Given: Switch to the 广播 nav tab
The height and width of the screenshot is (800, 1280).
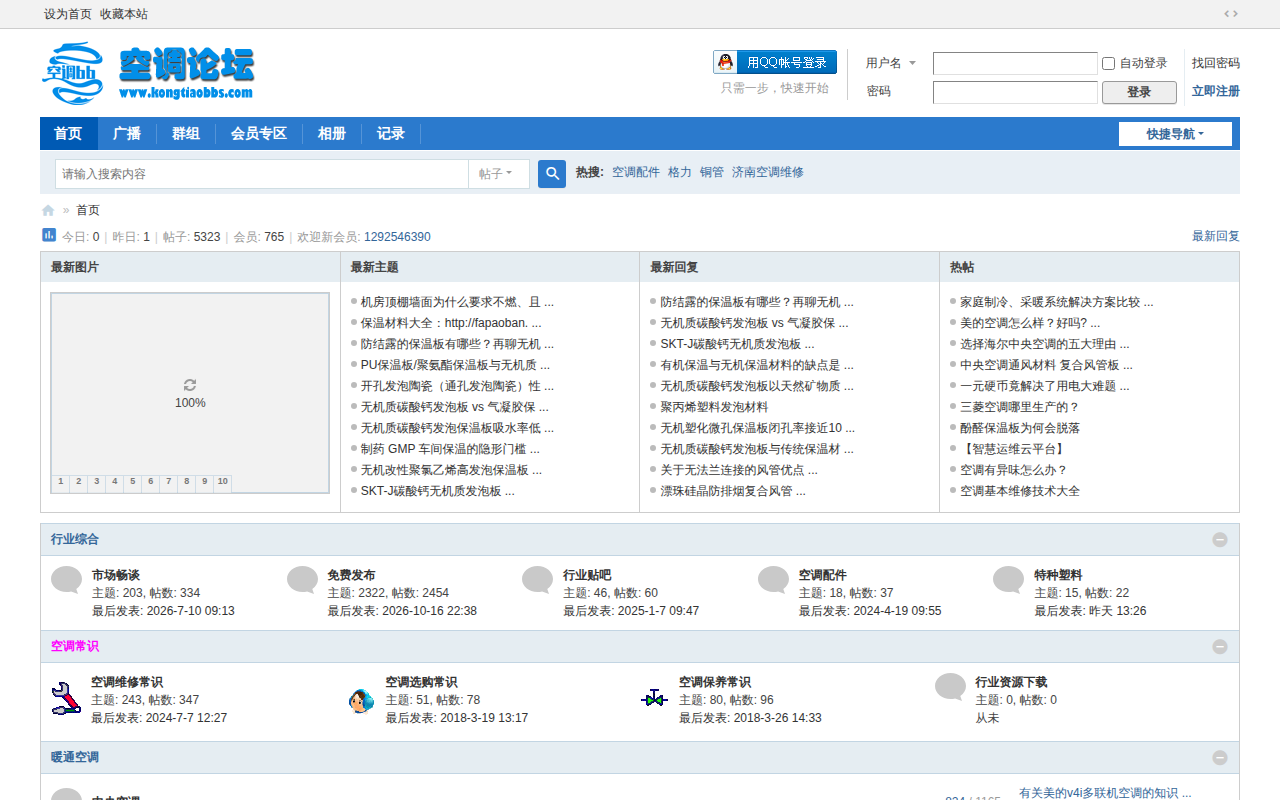Looking at the screenshot, I should pos(127,134).
